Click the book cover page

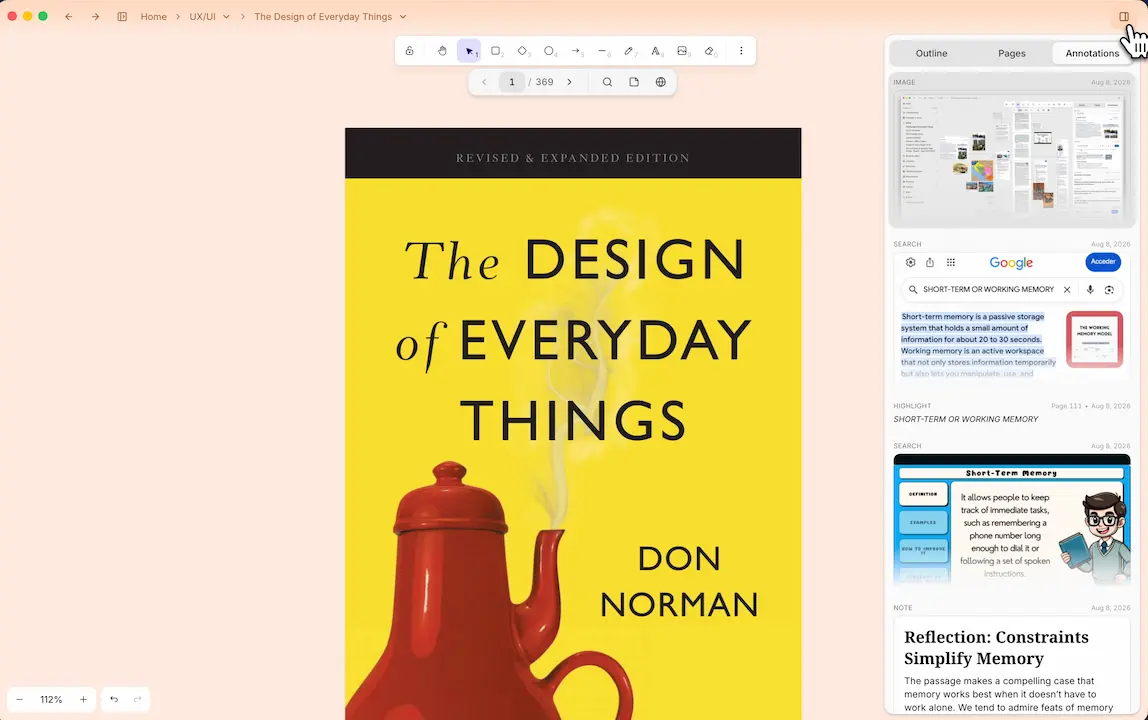[573, 423]
